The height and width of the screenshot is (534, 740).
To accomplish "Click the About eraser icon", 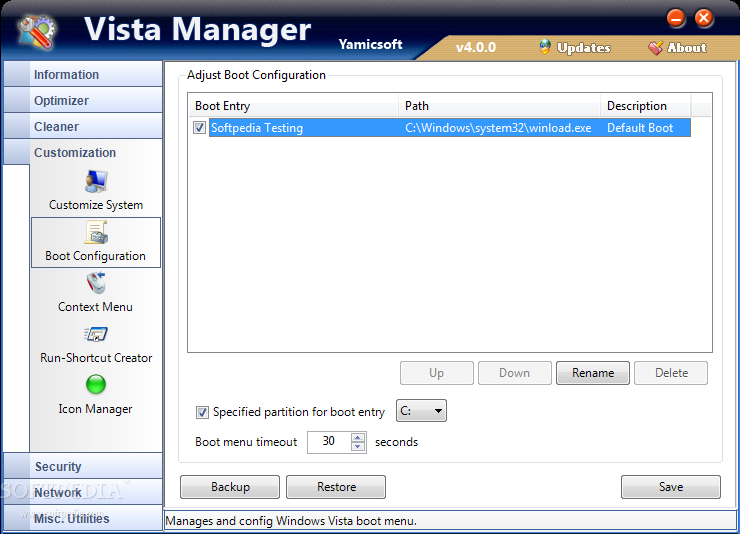I will point(655,47).
